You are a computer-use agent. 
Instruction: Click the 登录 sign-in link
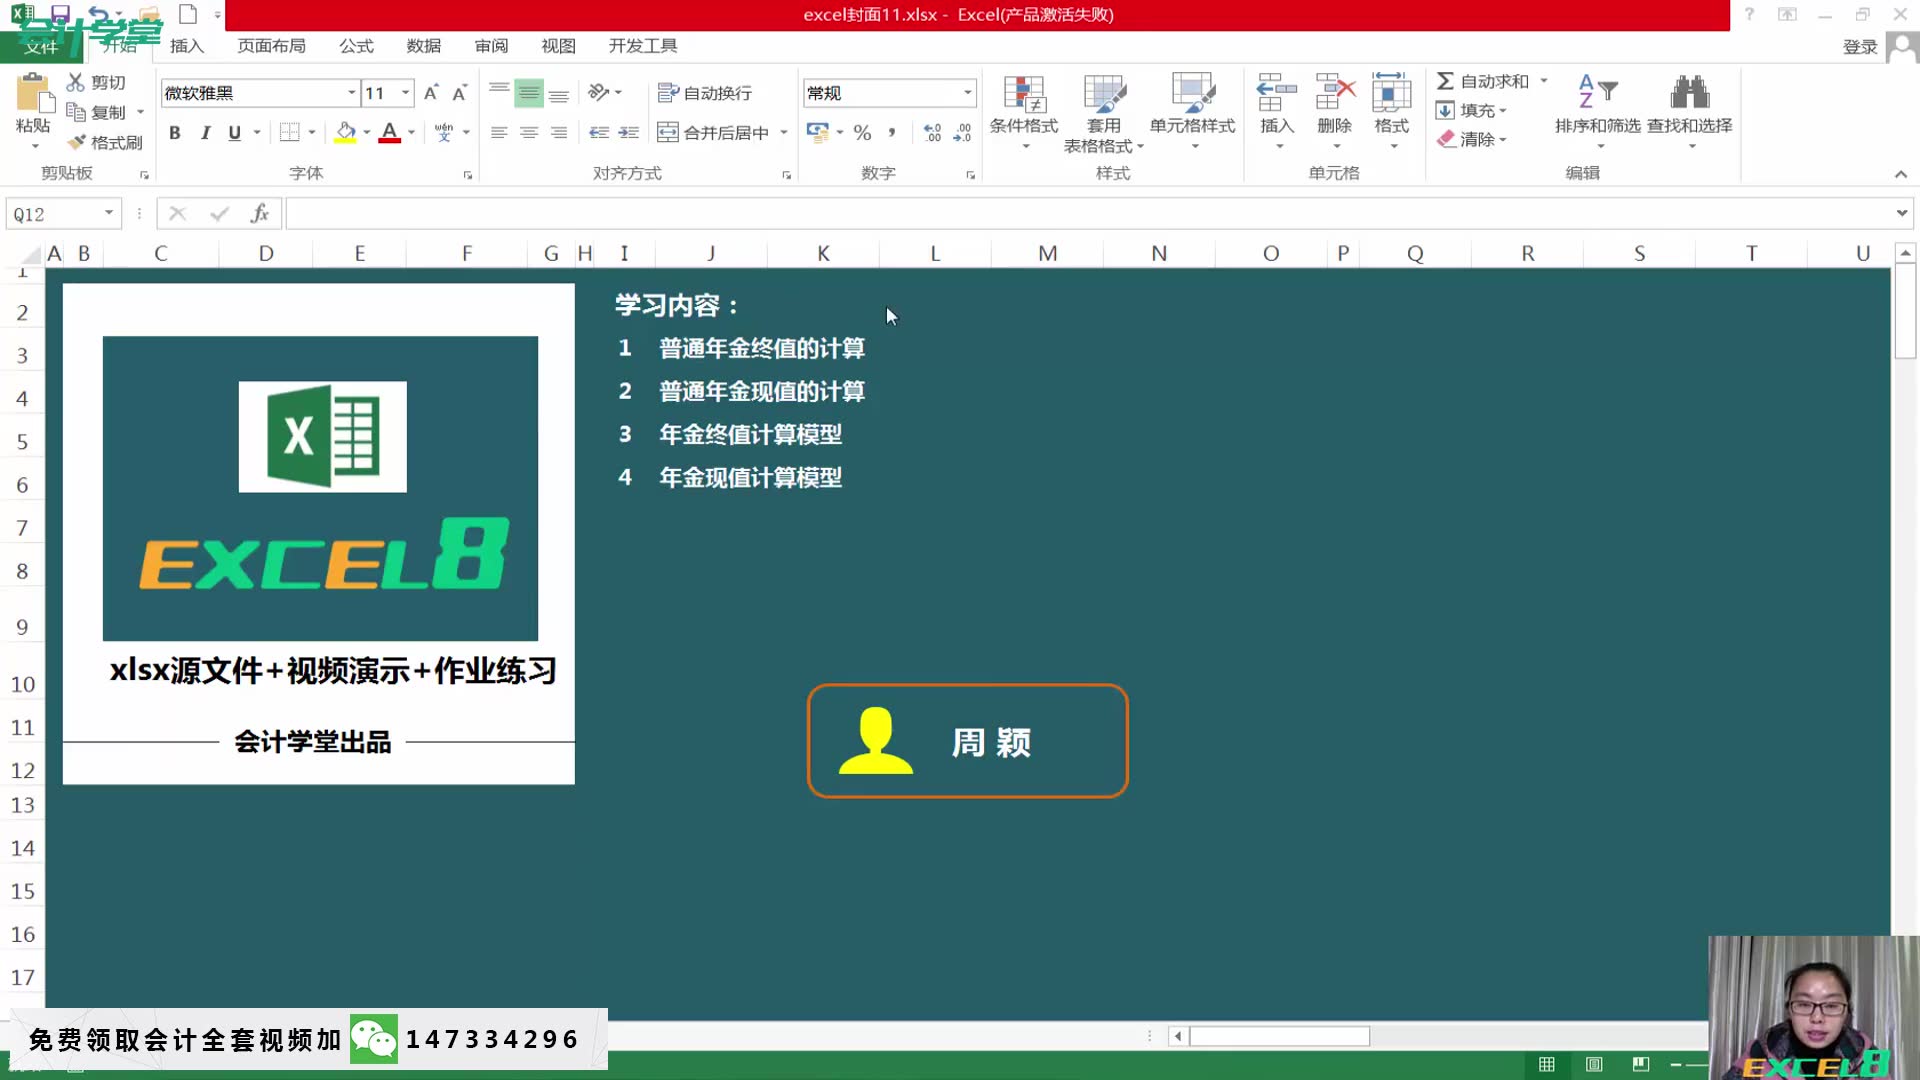click(1859, 46)
